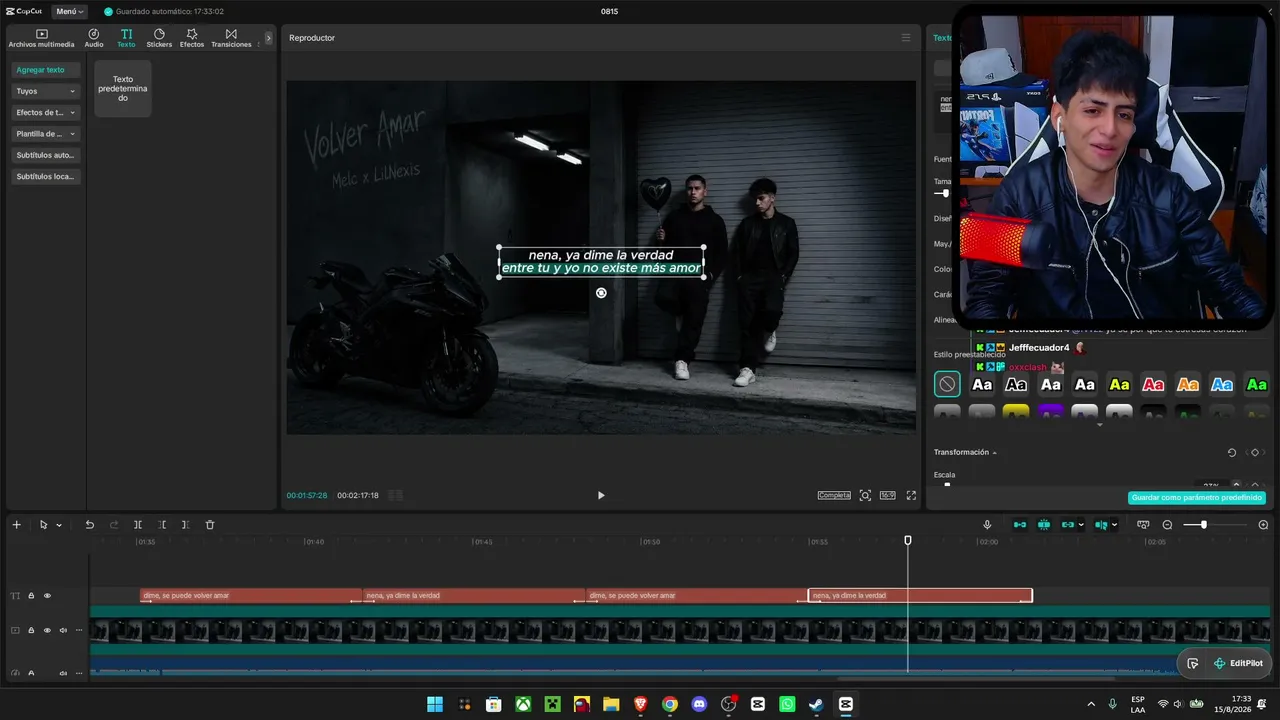Collapse the Transformación section

(x=994, y=453)
